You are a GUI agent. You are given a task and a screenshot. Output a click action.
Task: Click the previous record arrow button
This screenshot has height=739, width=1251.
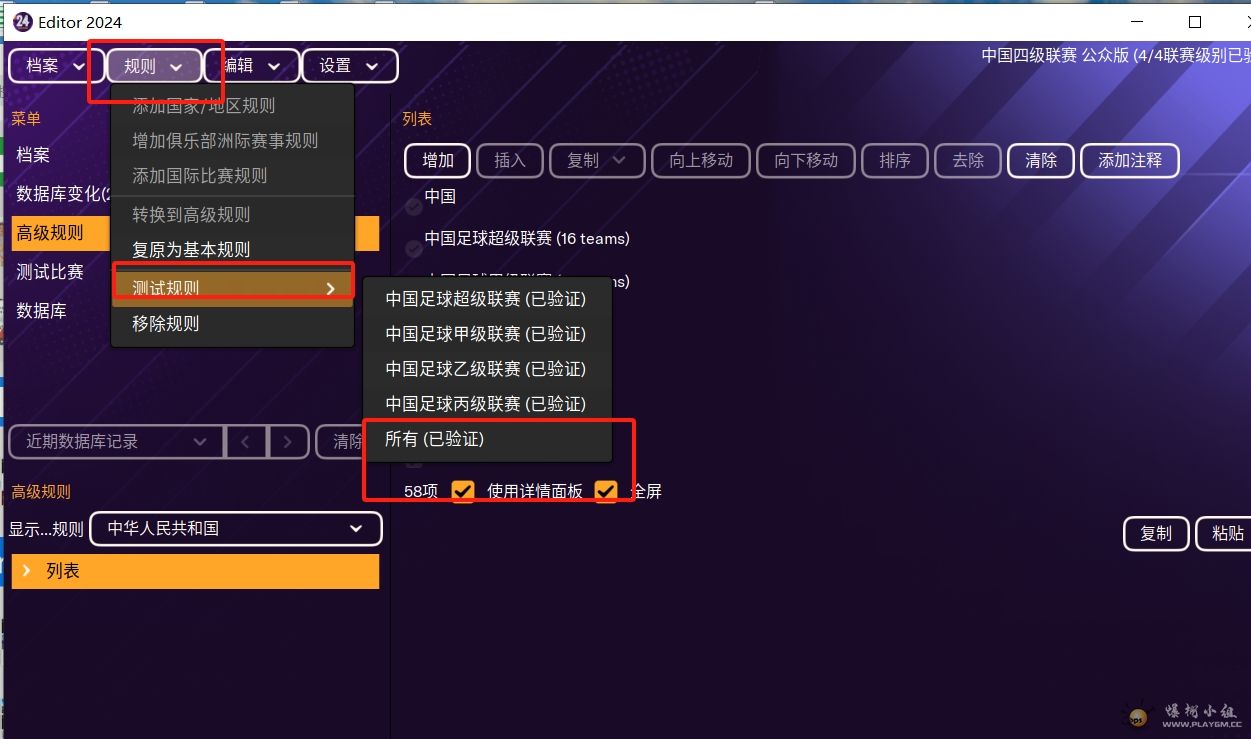point(246,442)
